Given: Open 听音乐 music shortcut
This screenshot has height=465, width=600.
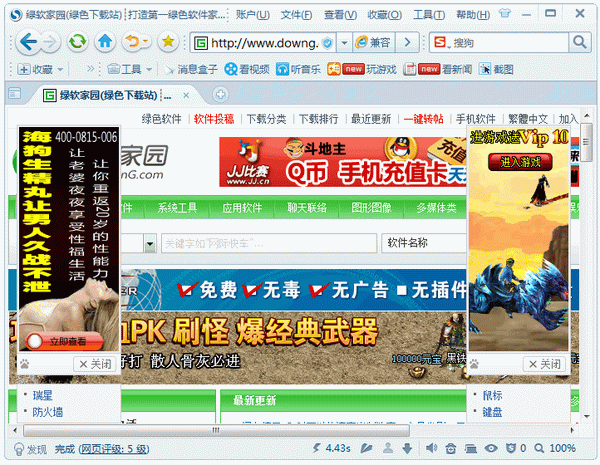Looking at the screenshot, I should pyautogui.click(x=298, y=69).
